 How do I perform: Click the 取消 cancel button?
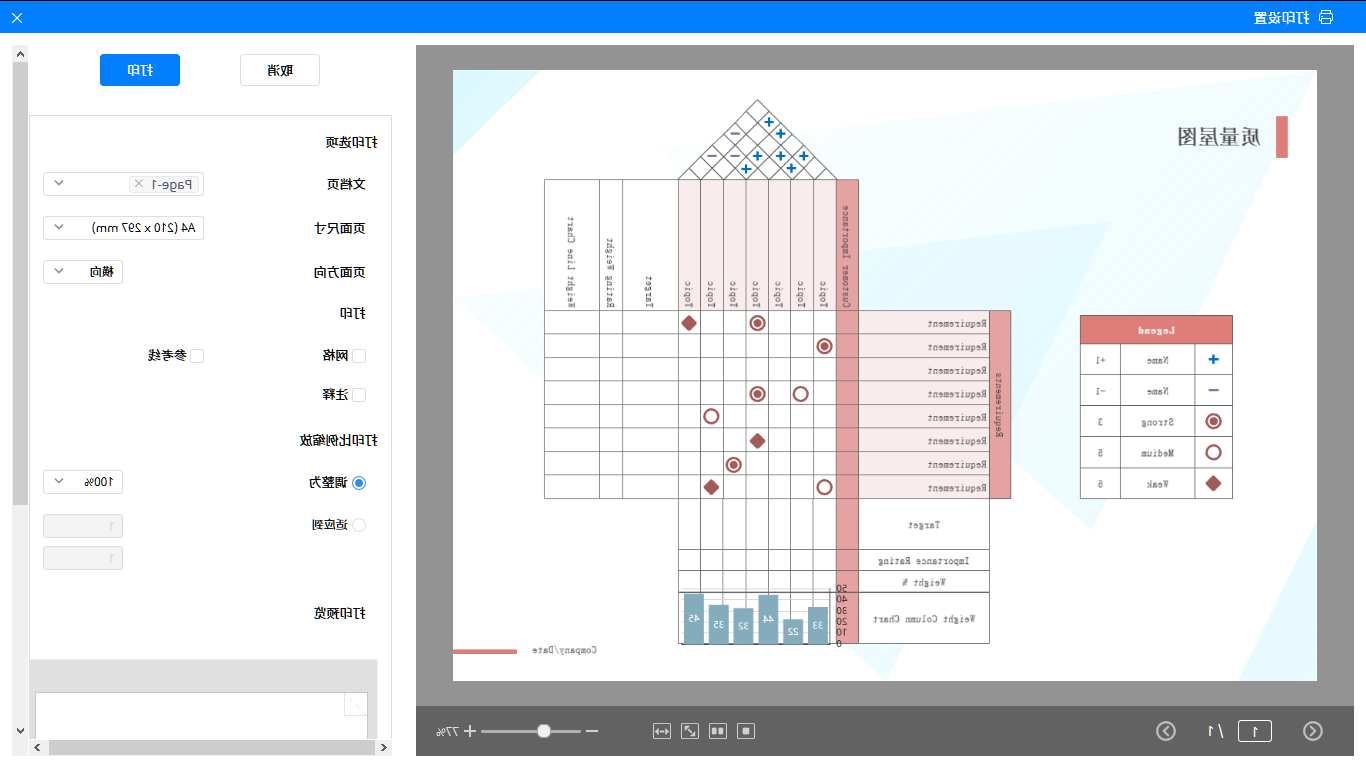(x=280, y=70)
